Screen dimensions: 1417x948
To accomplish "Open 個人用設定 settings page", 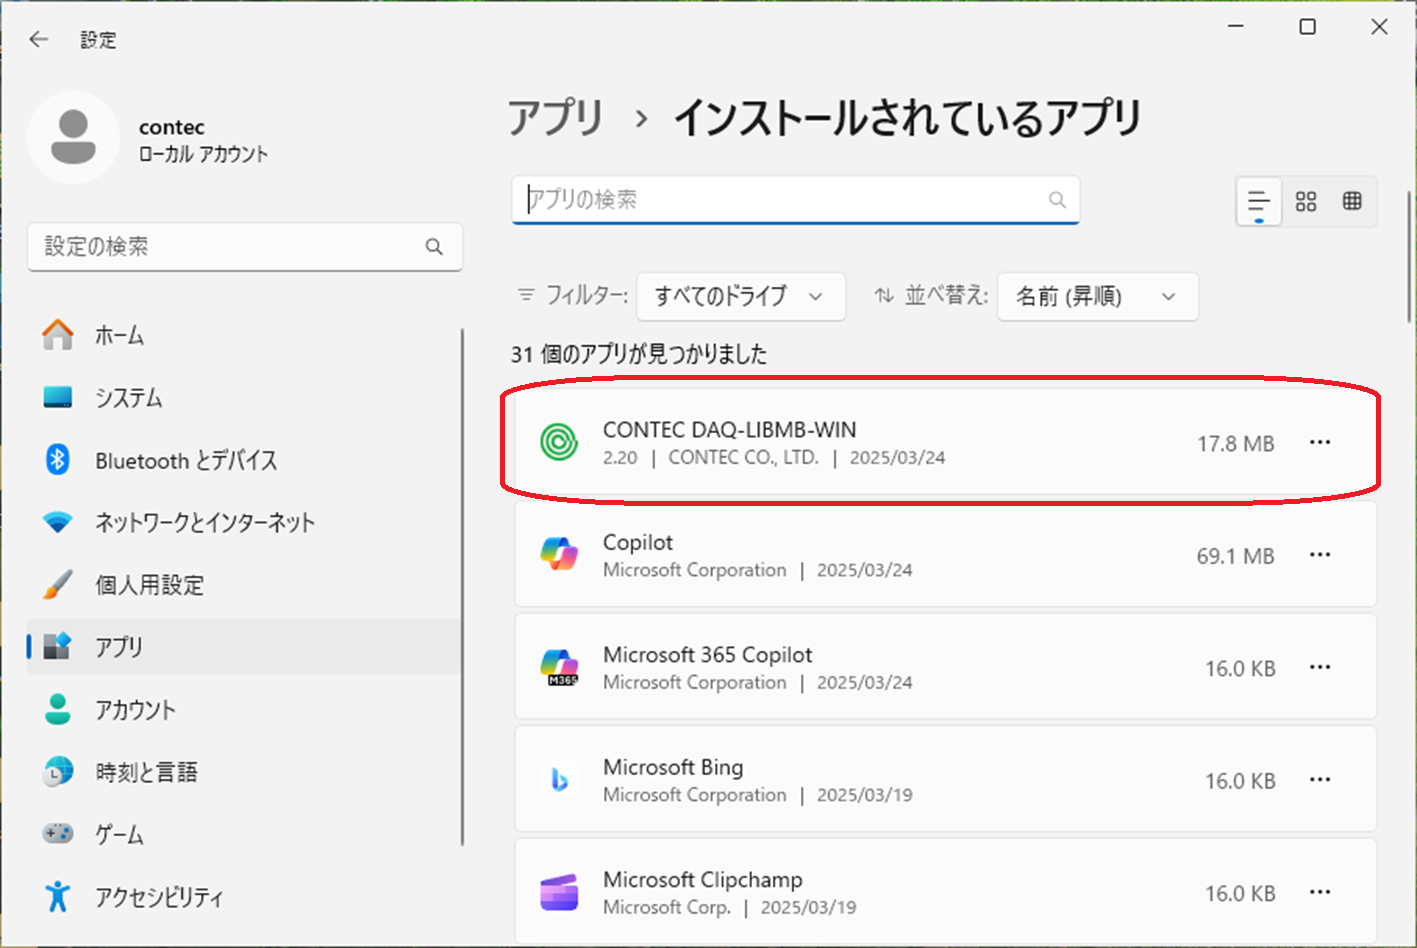I will 244,584.
